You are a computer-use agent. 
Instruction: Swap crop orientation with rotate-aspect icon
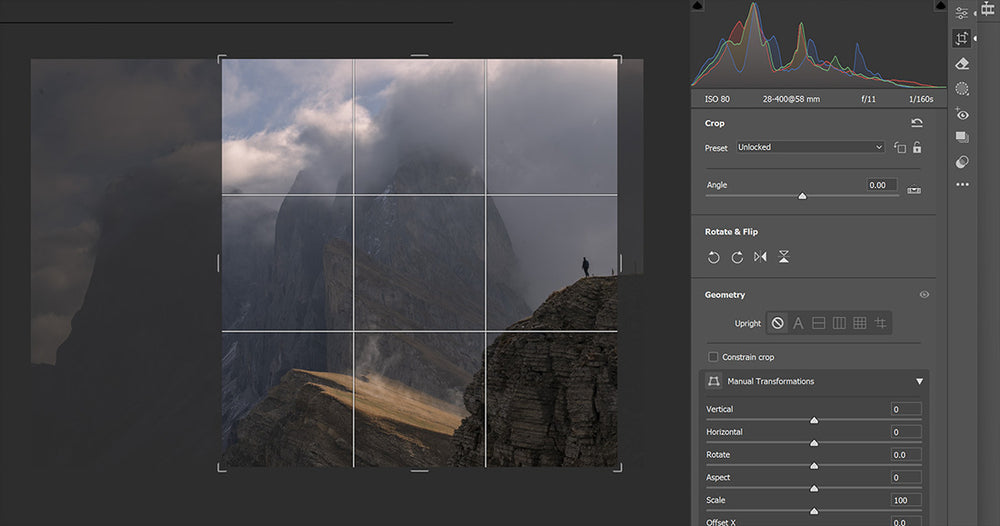[900, 148]
